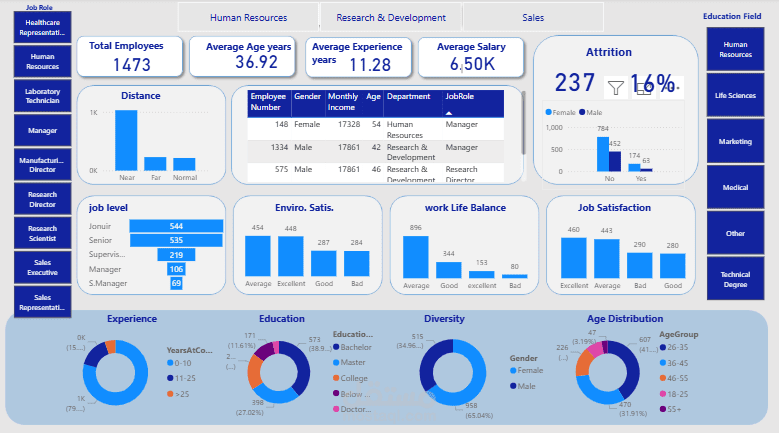Click the 36-45 legend swatch in Age Distribution
Viewport: 779px width, 433px height.
point(663,363)
